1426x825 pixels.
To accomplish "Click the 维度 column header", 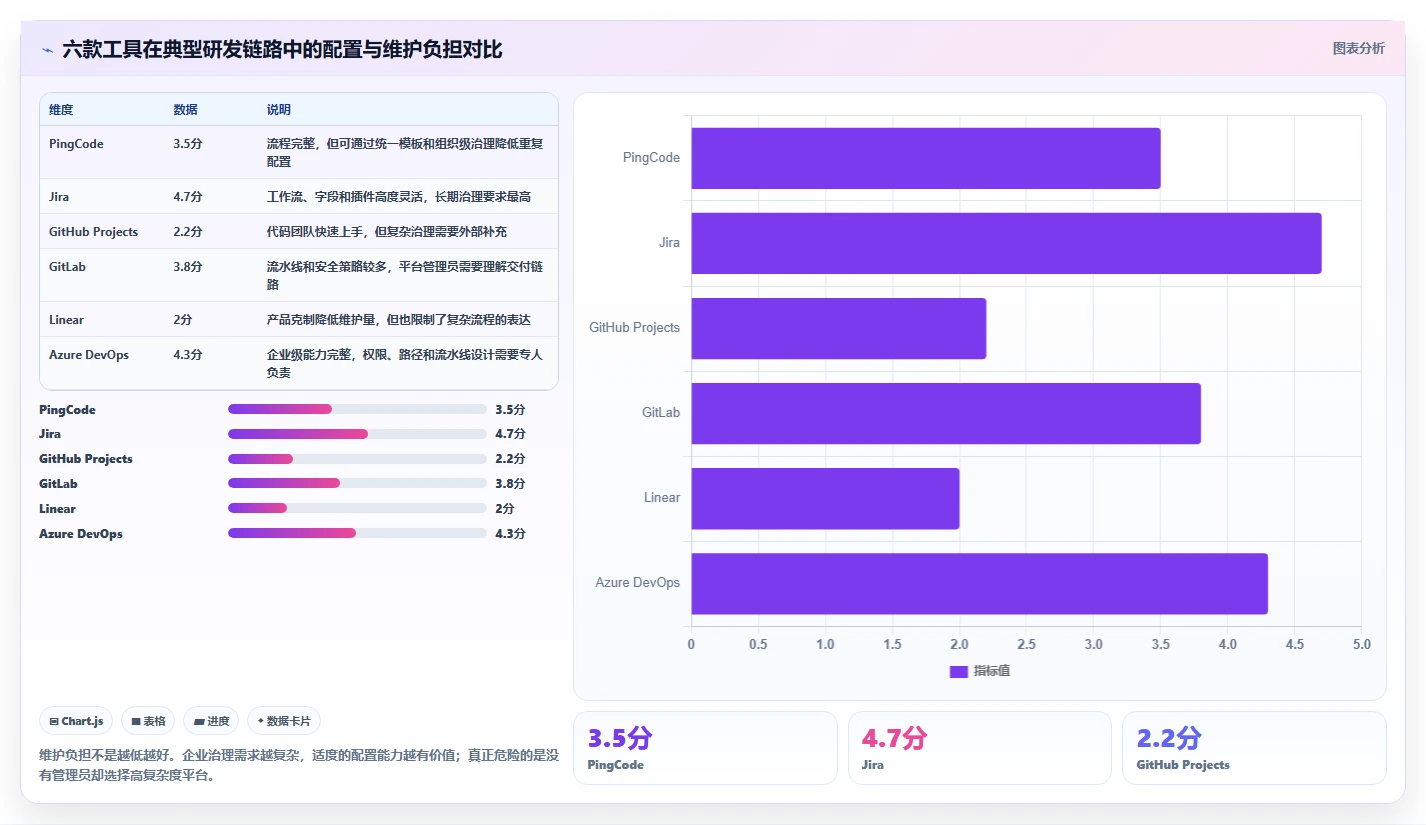I will tap(61, 110).
